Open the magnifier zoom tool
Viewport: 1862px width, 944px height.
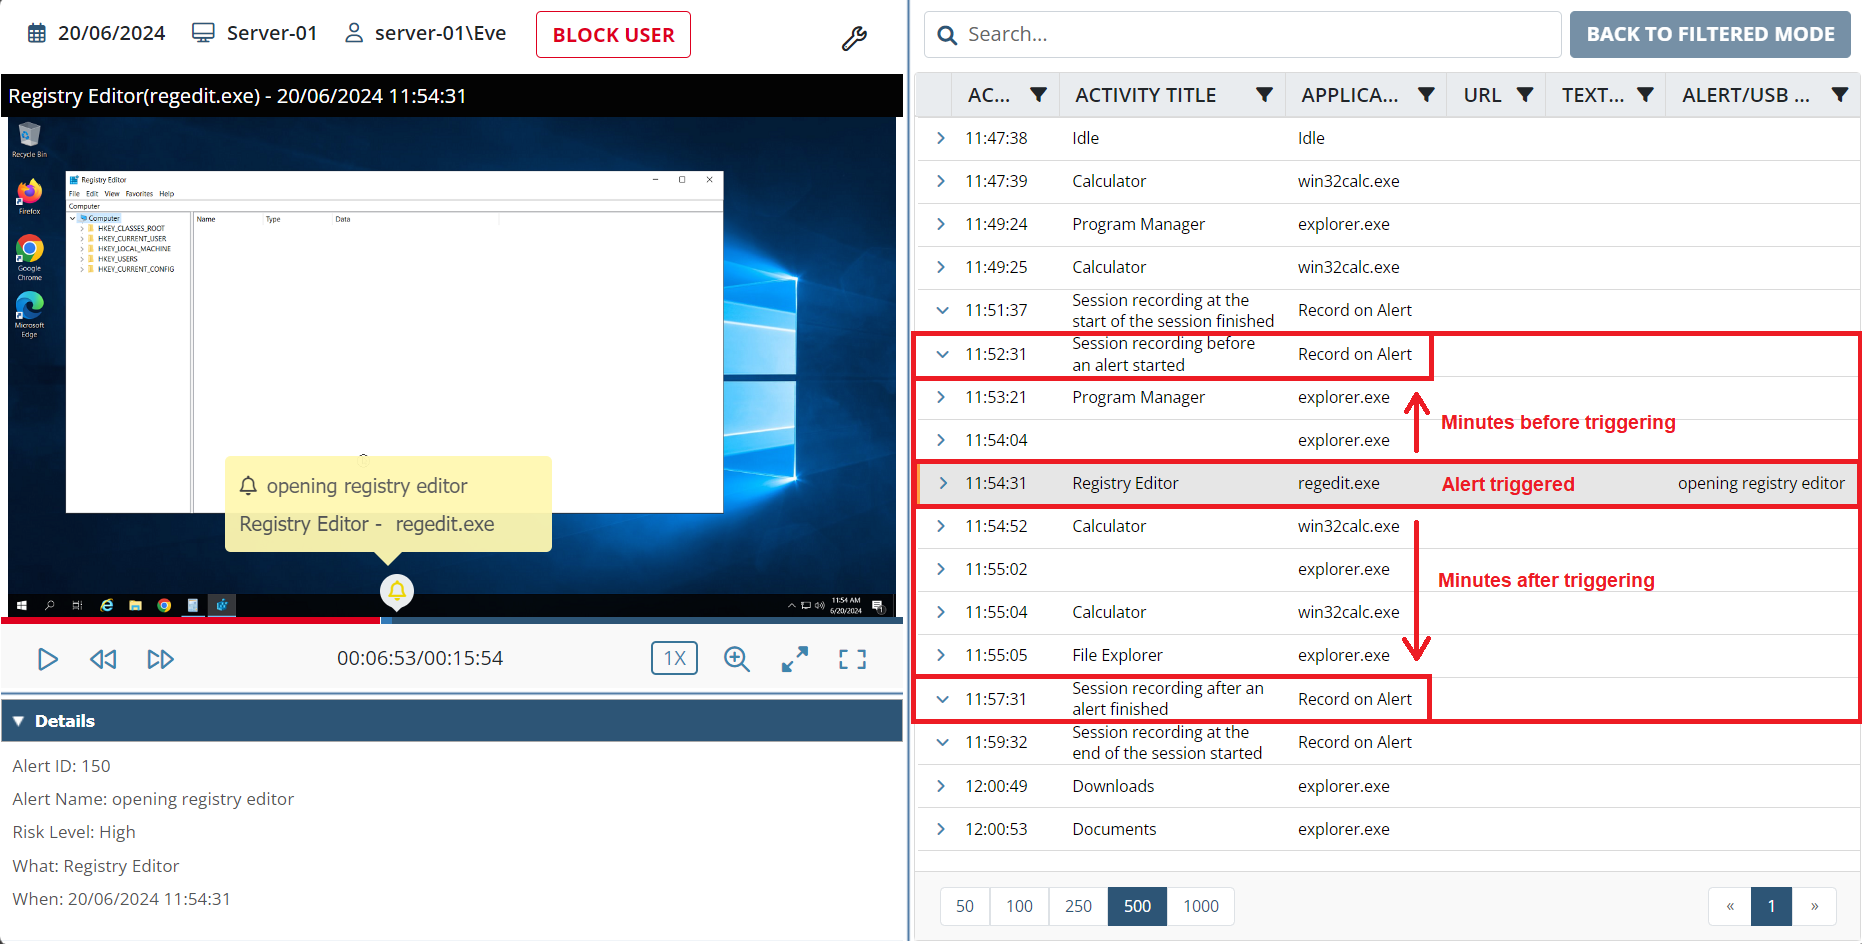pyautogui.click(x=737, y=659)
